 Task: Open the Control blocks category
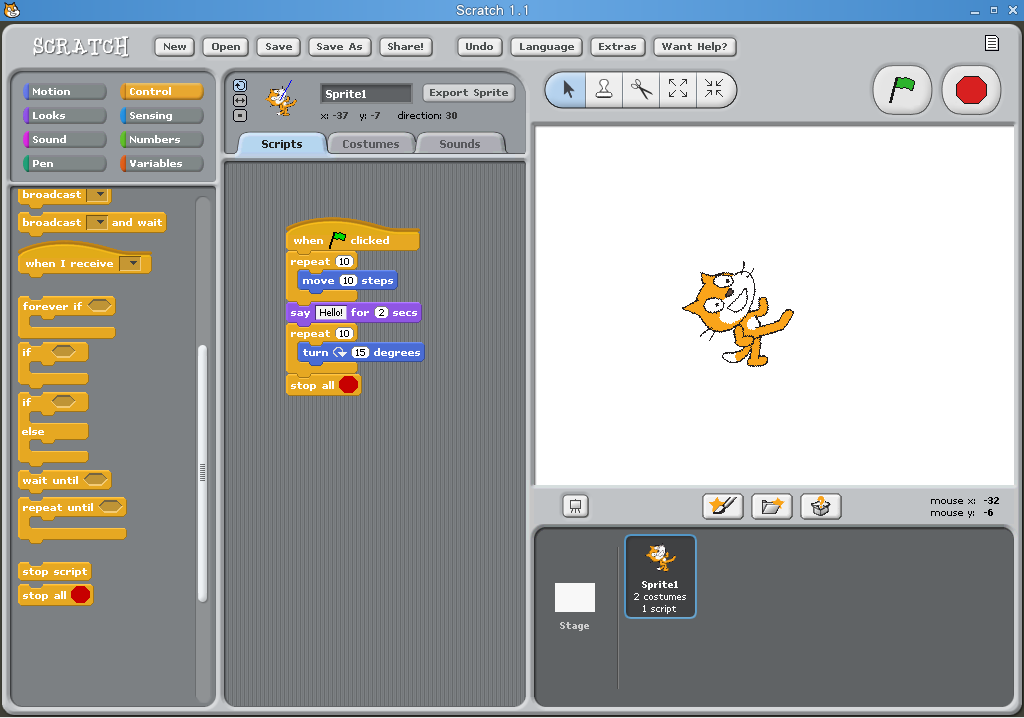point(161,91)
